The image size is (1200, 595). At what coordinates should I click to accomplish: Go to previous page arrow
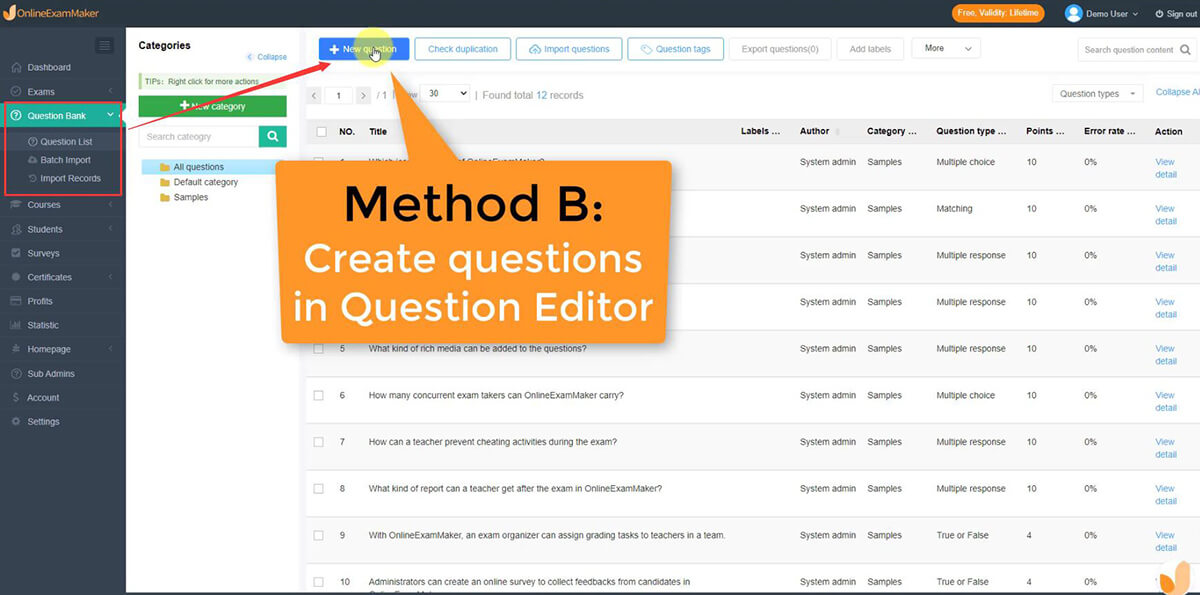point(314,95)
